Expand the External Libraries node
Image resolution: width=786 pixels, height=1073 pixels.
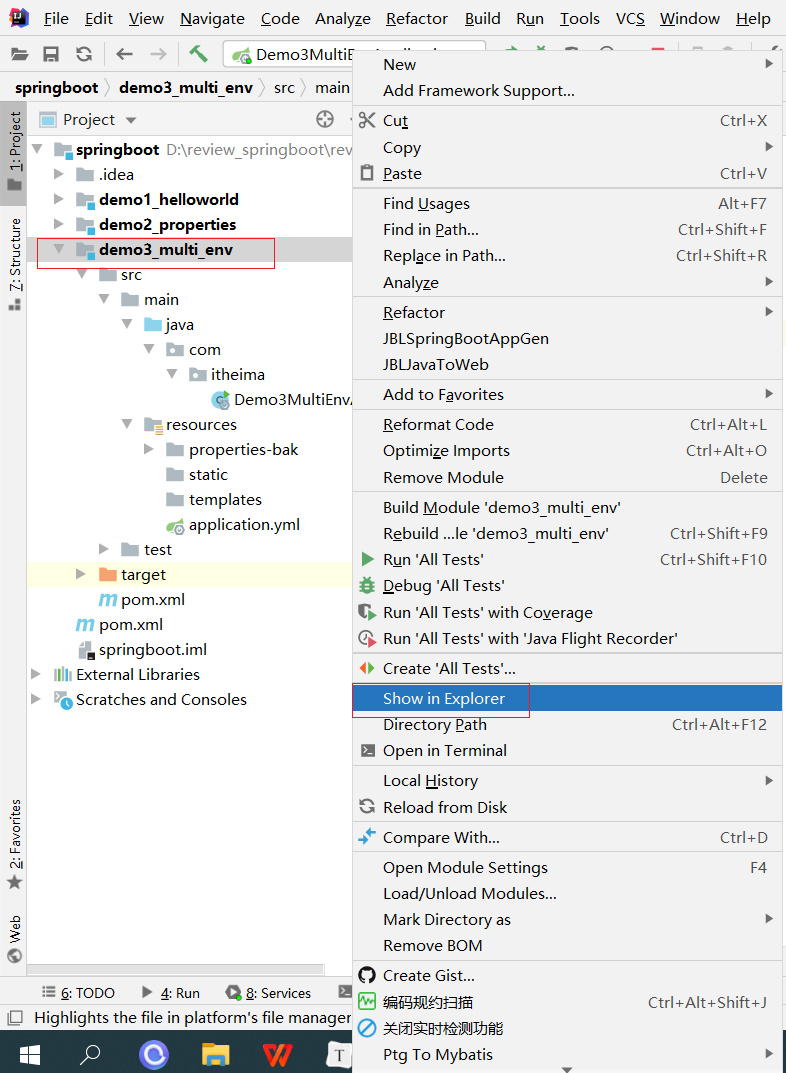pyautogui.click(x=37, y=674)
